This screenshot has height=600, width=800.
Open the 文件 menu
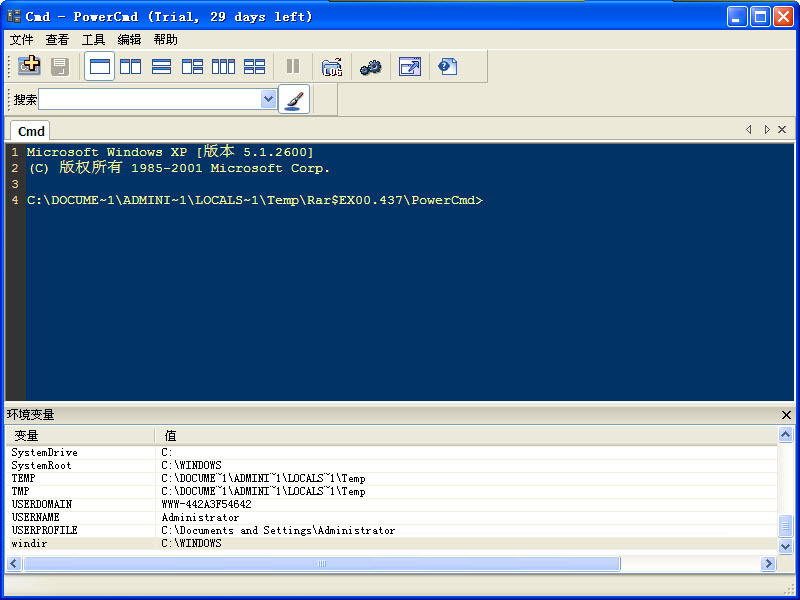(21, 40)
